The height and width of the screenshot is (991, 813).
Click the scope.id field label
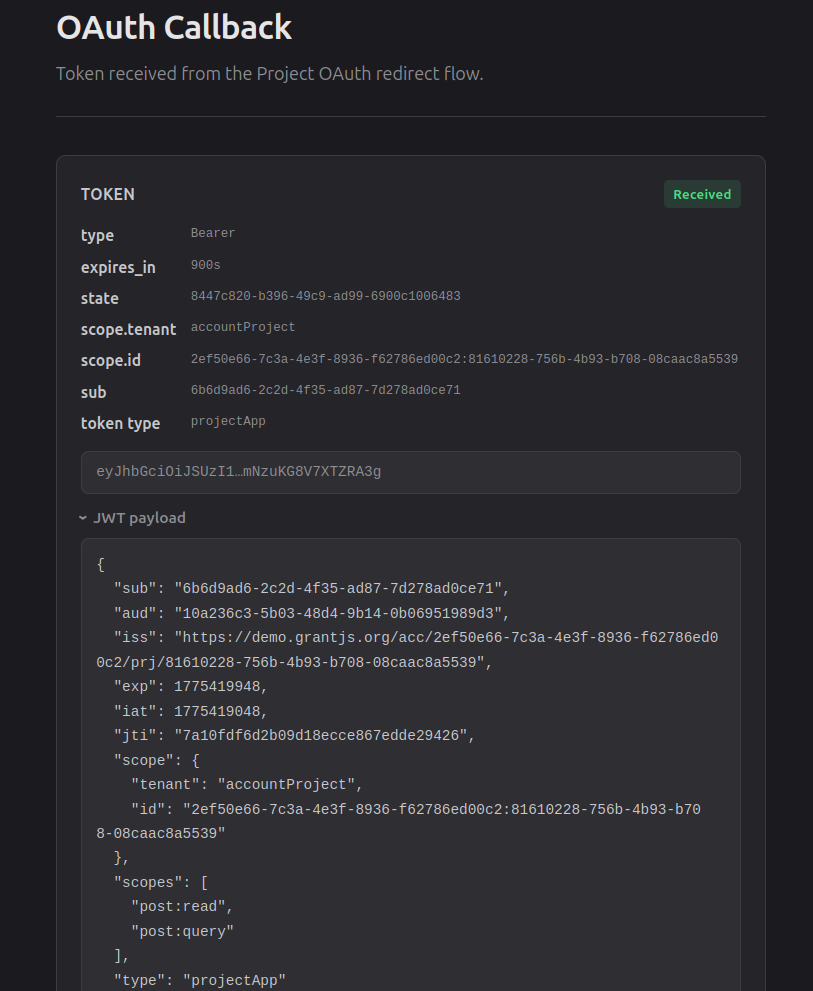click(x=111, y=360)
